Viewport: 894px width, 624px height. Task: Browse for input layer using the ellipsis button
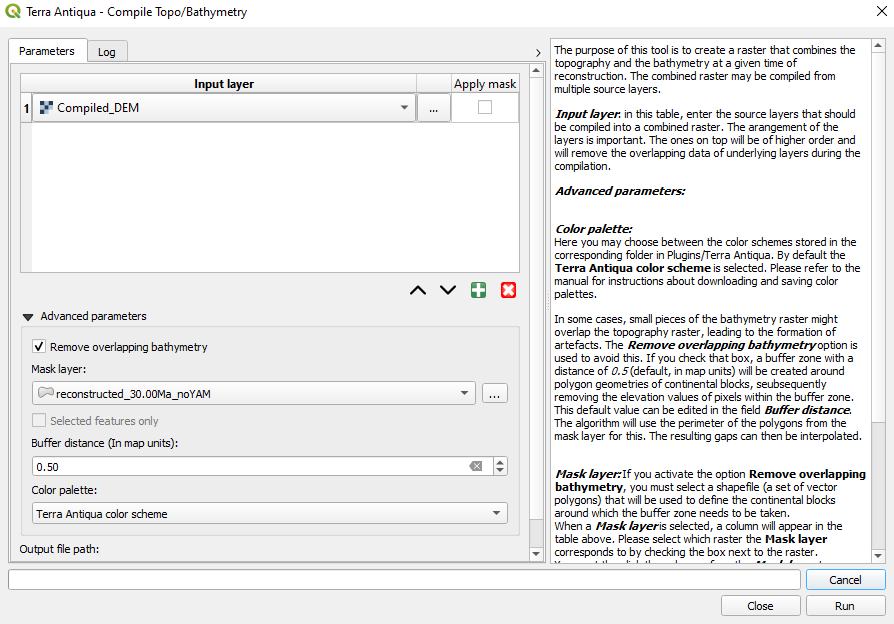(x=433, y=109)
